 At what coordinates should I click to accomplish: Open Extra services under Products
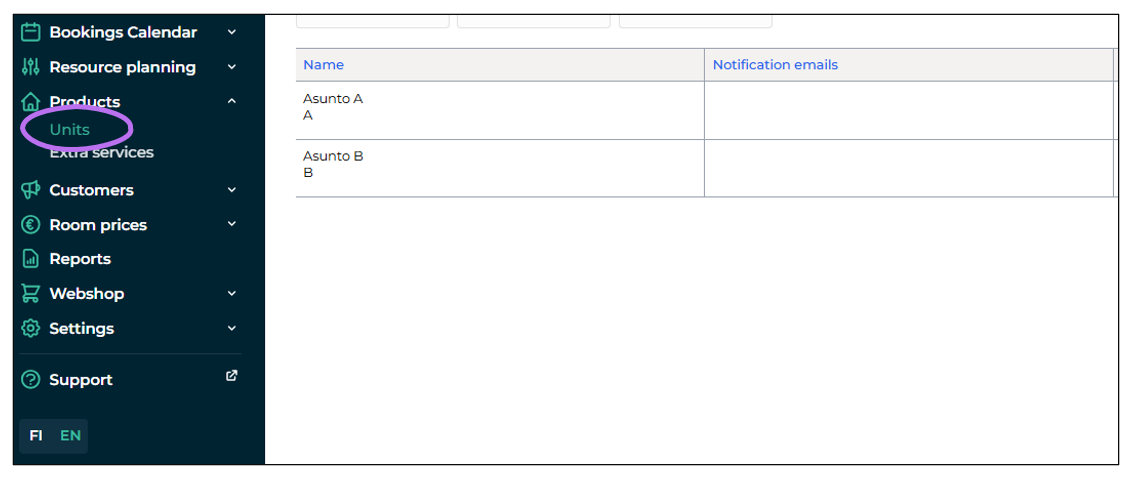pos(101,153)
